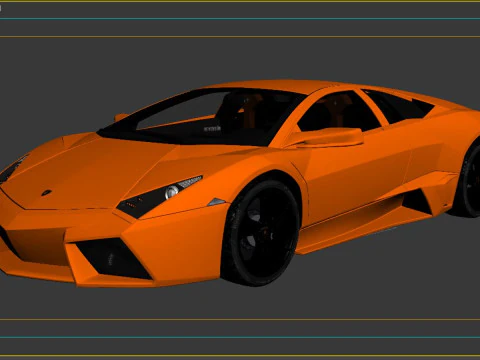Viewport: 480px width, 360px height.
Task: Select the orange side mirror on the door
Action: coord(329,137)
